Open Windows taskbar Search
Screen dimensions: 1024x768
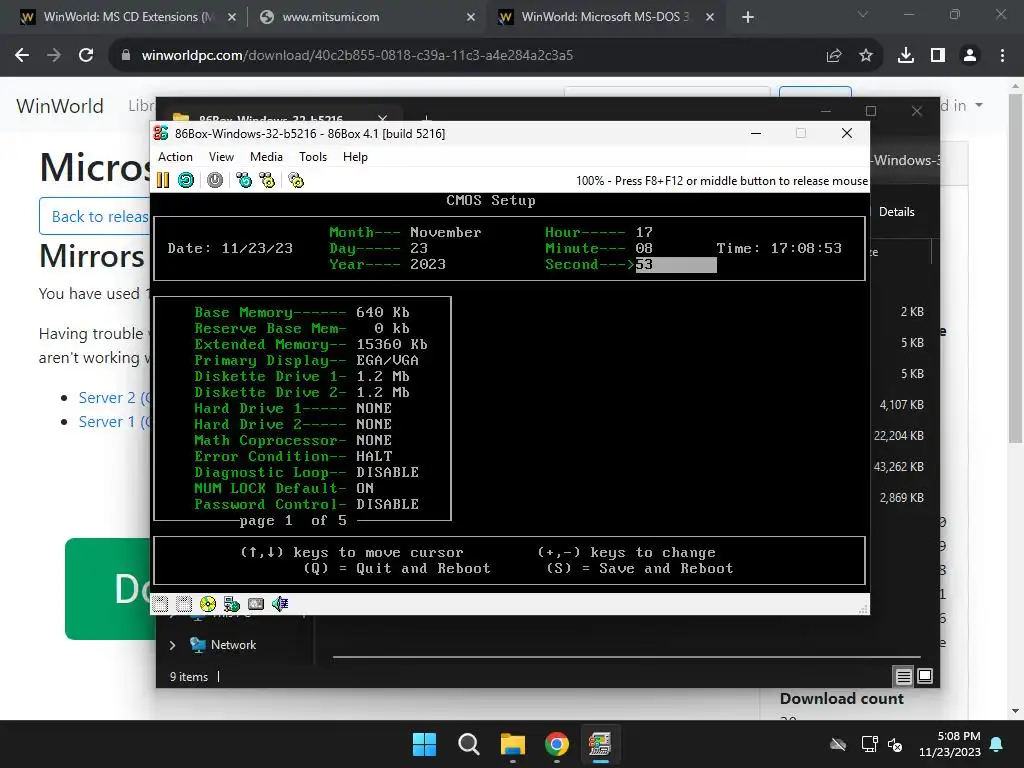tap(469, 744)
